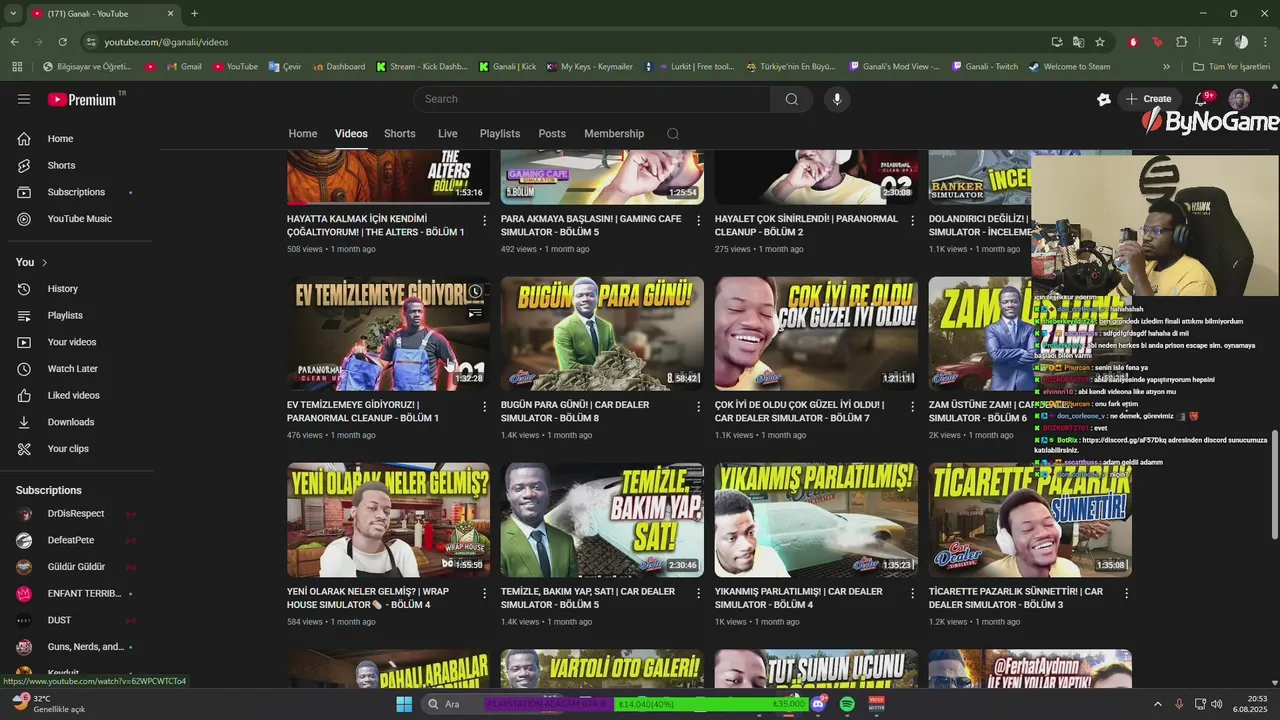This screenshot has height=720, width=1280.
Task: Open thumbnail of YENİ OLARAK NELER GELMİŞ video
Action: 388,520
